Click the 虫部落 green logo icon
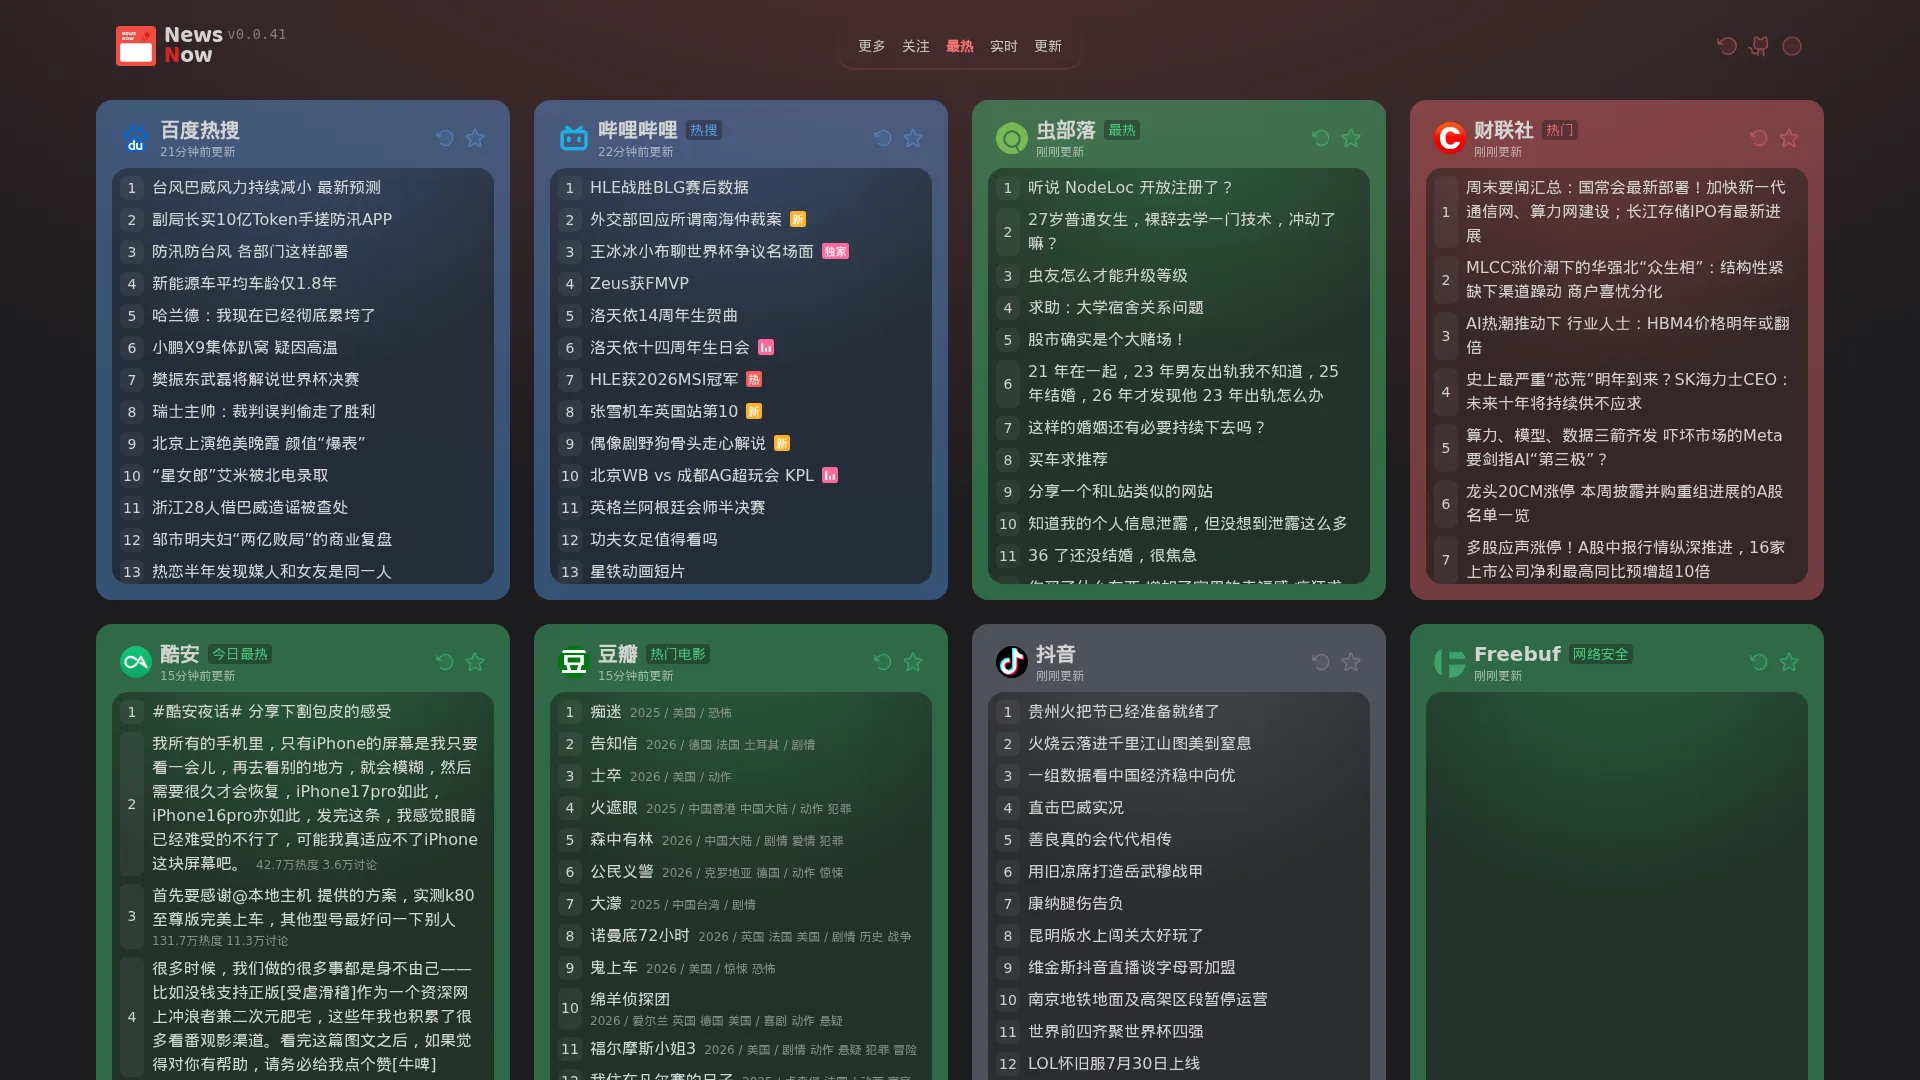 pos(1012,138)
